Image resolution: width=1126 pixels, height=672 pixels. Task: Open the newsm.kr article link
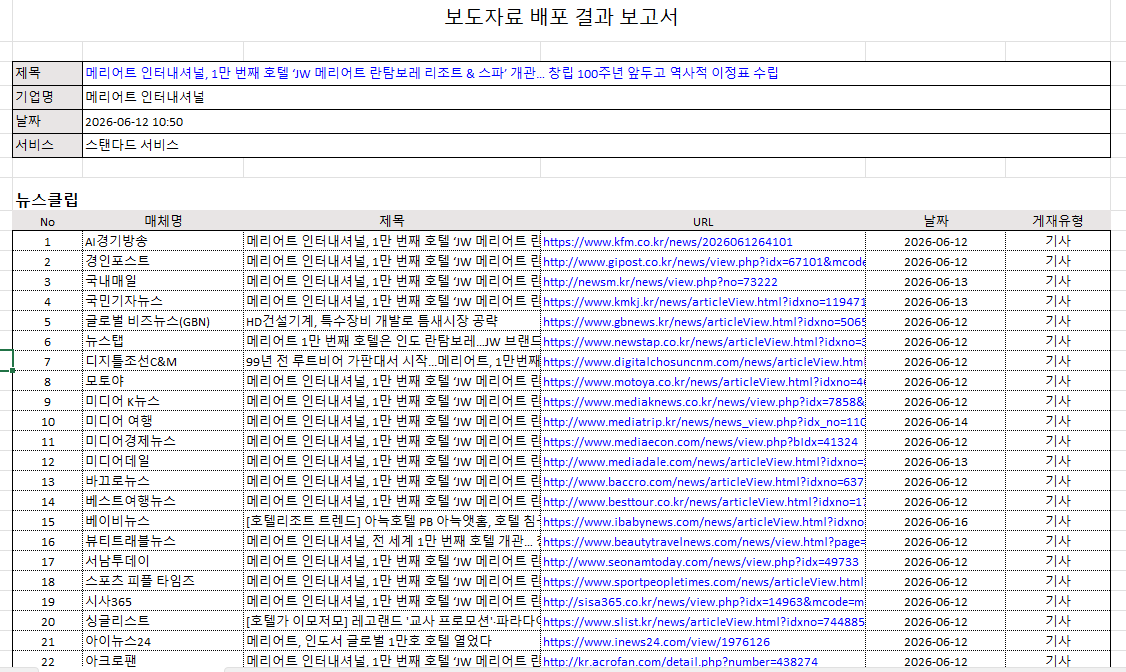pyautogui.click(x=660, y=282)
